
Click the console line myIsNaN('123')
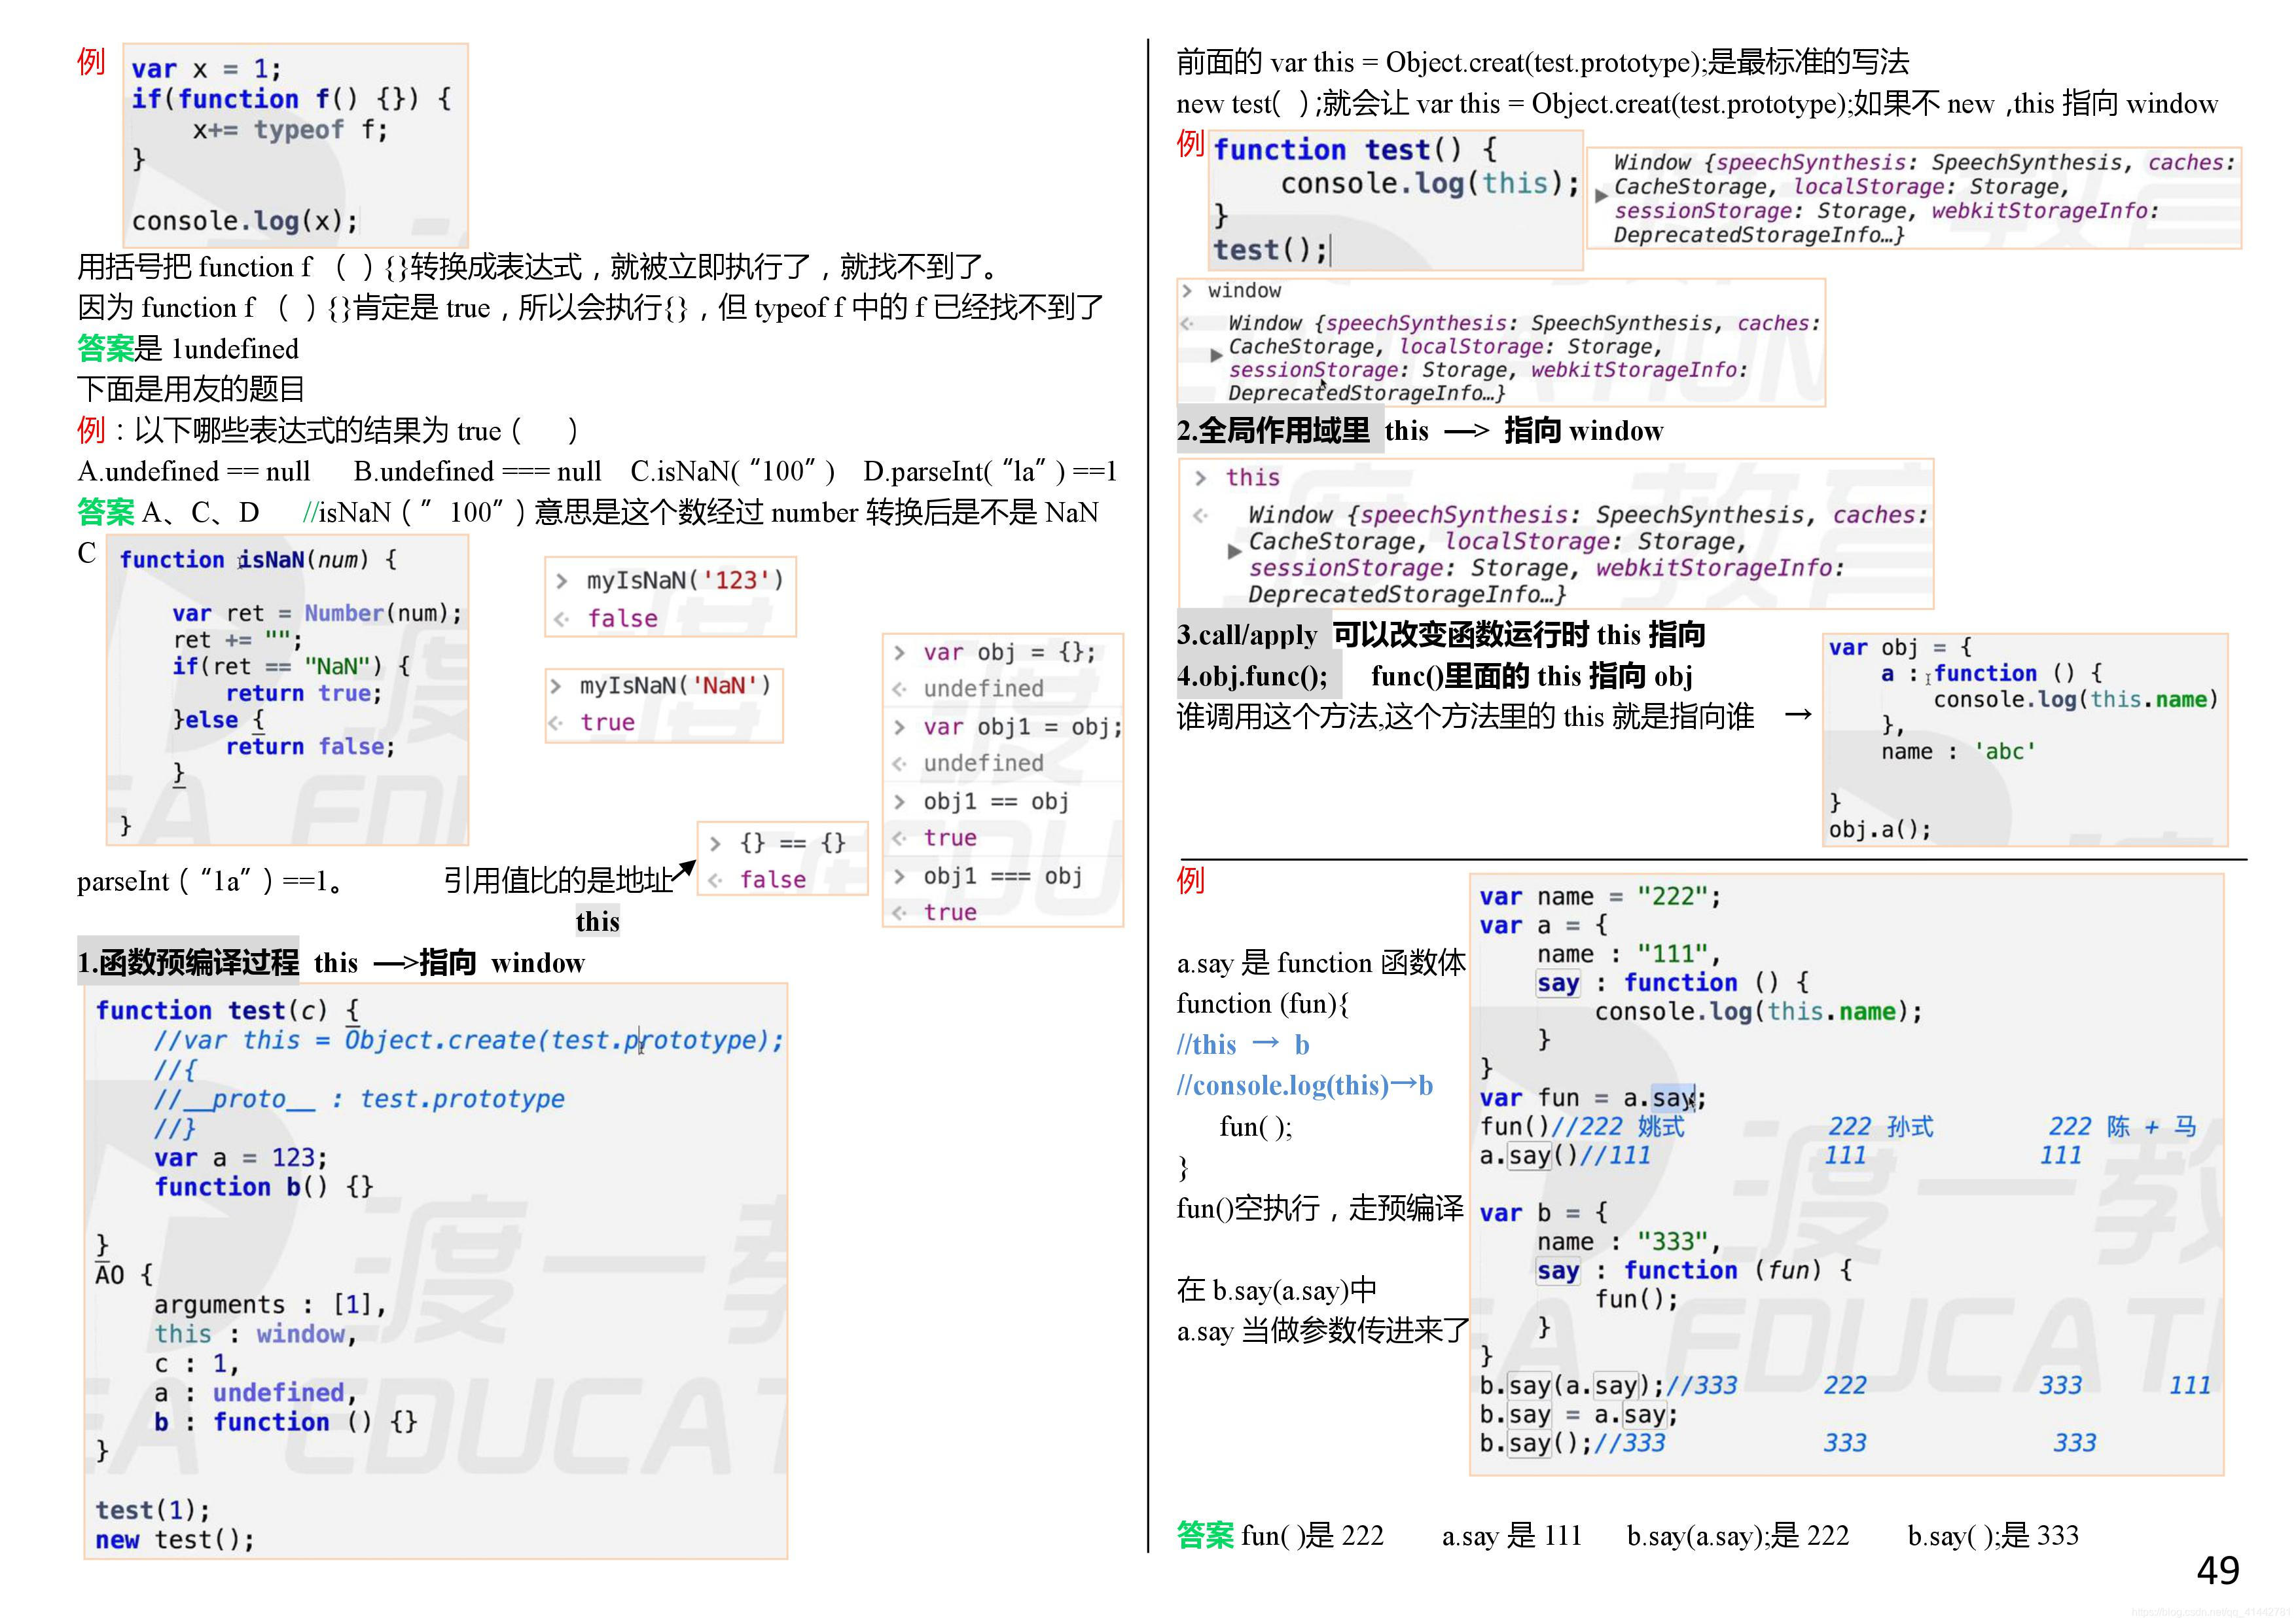tap(685, 581)
